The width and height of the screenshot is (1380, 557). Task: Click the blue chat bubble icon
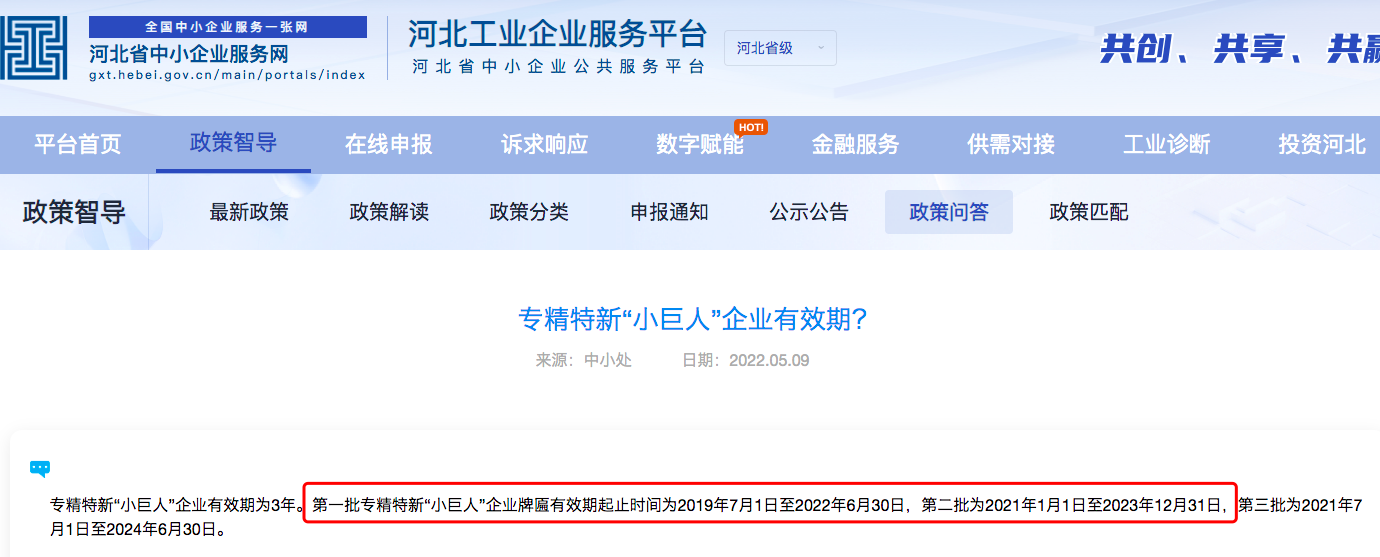pyautogui.click(x=40, y=468)
